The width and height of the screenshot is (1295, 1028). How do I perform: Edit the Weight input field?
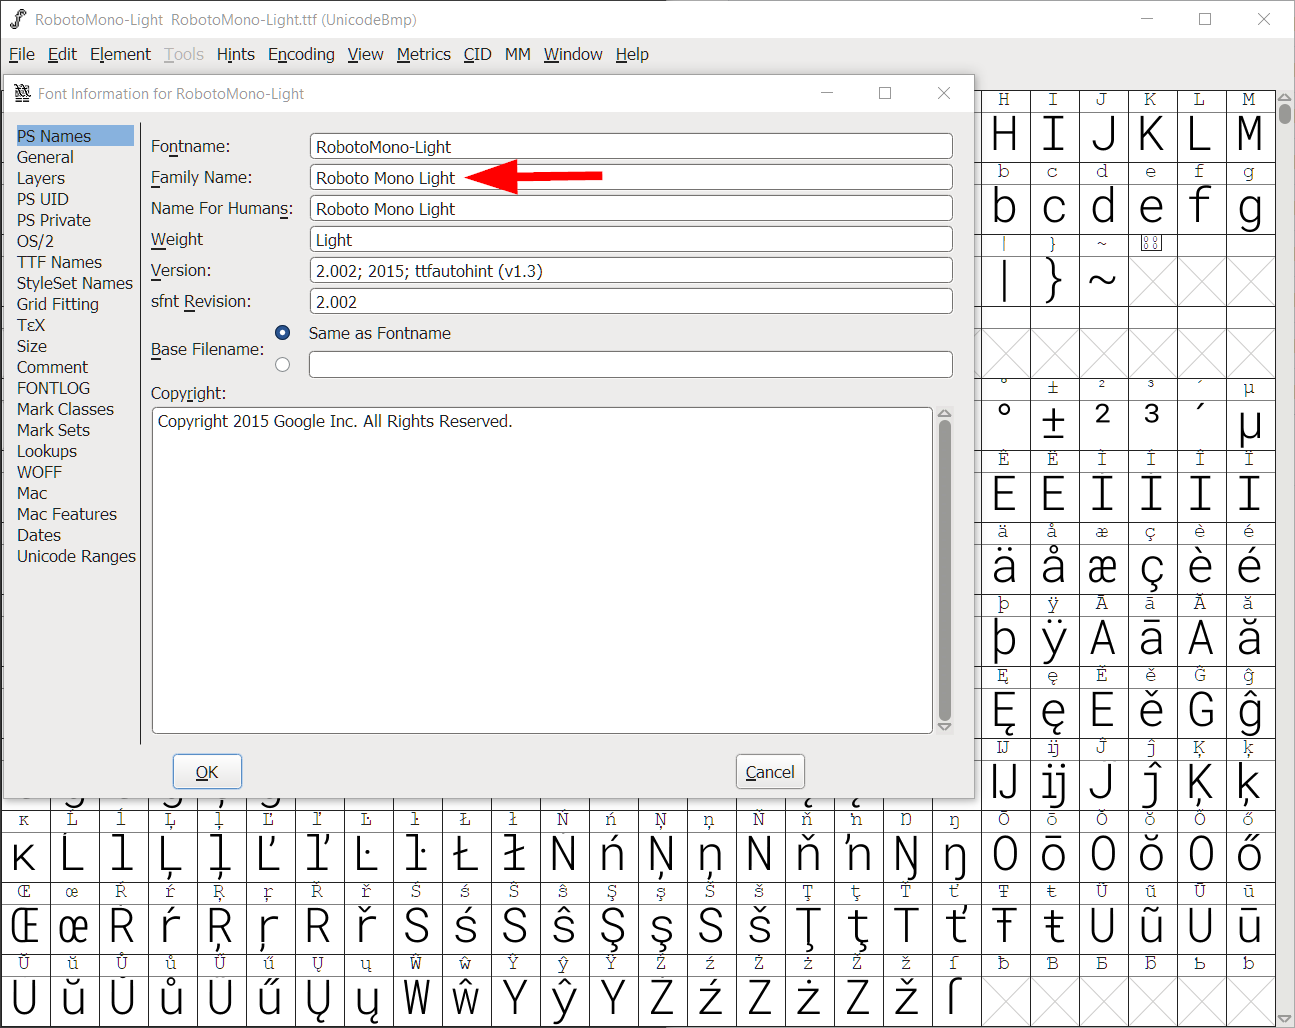pyautogui.click(x=630, y=239)
